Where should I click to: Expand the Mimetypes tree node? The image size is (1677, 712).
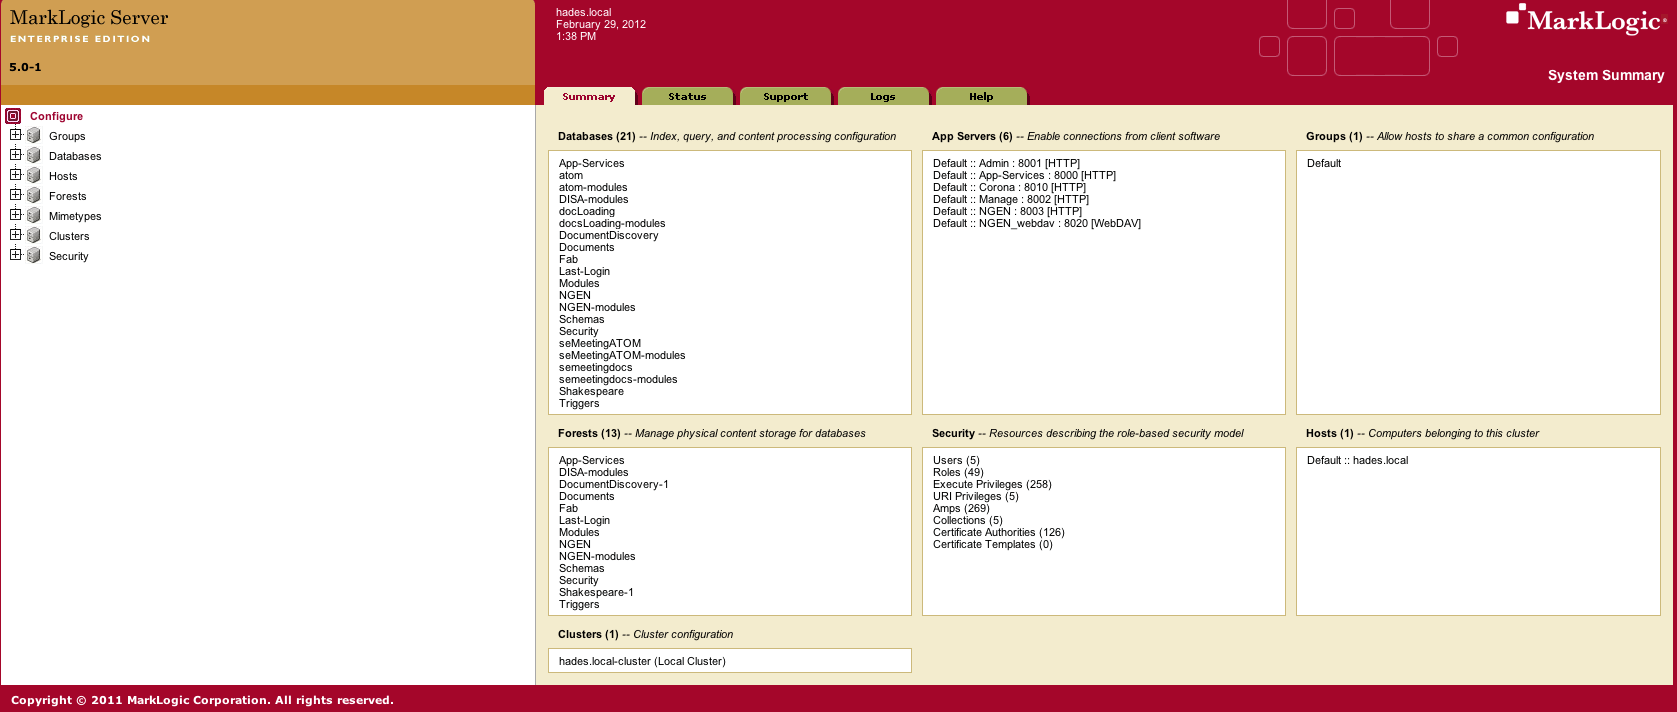point(15,214)
